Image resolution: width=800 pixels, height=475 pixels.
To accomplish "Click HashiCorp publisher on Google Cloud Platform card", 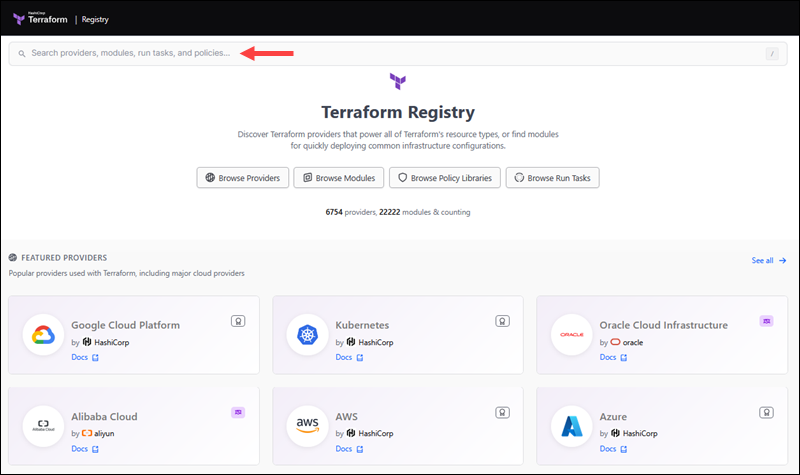I will pyautogui.click(x=111, y=342).
